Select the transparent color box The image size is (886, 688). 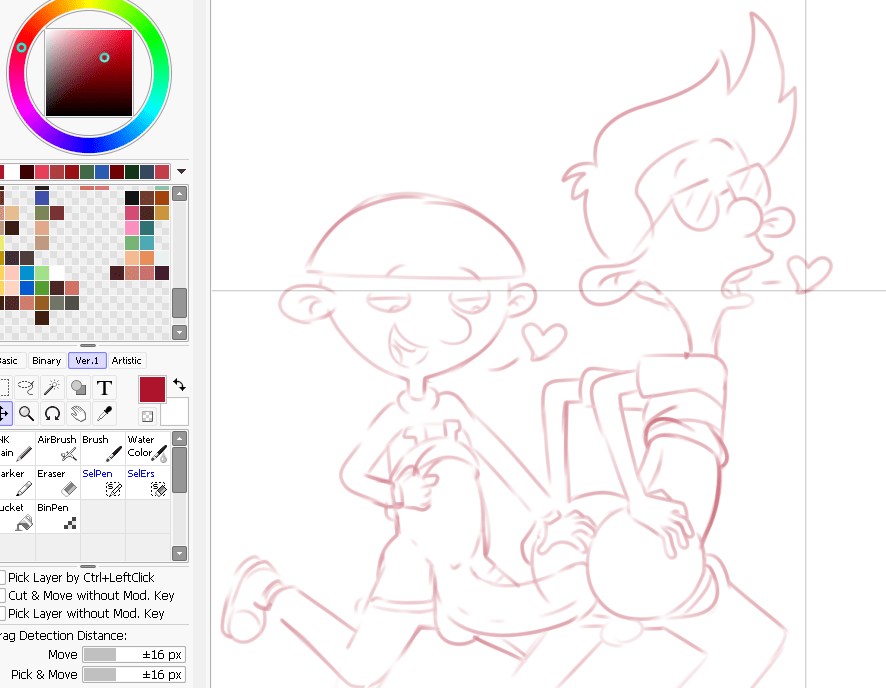(x=147, y=416)
